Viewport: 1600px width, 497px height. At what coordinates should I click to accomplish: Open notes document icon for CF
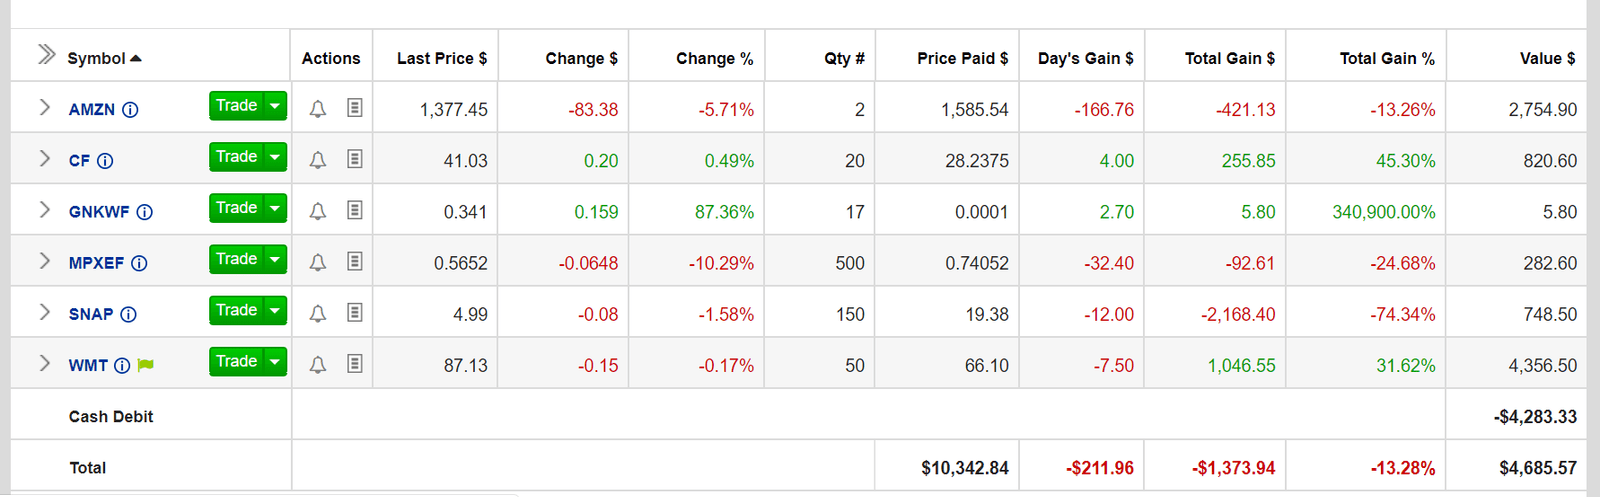[x=354, y=158]
